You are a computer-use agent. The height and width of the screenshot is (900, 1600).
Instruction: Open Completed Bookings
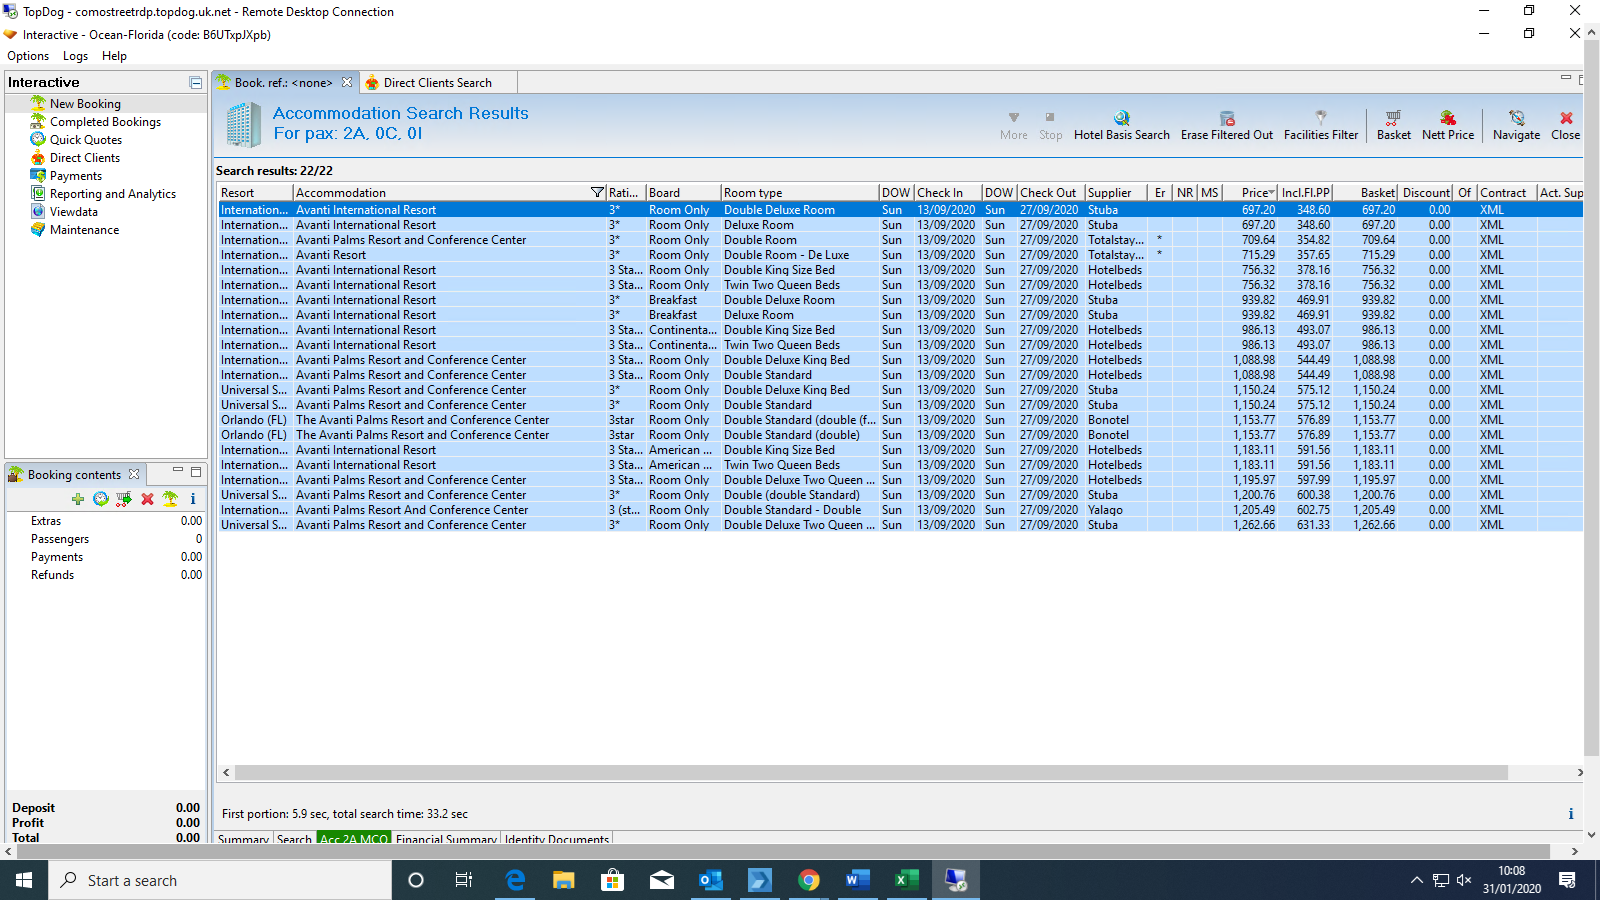click(105, 122)
